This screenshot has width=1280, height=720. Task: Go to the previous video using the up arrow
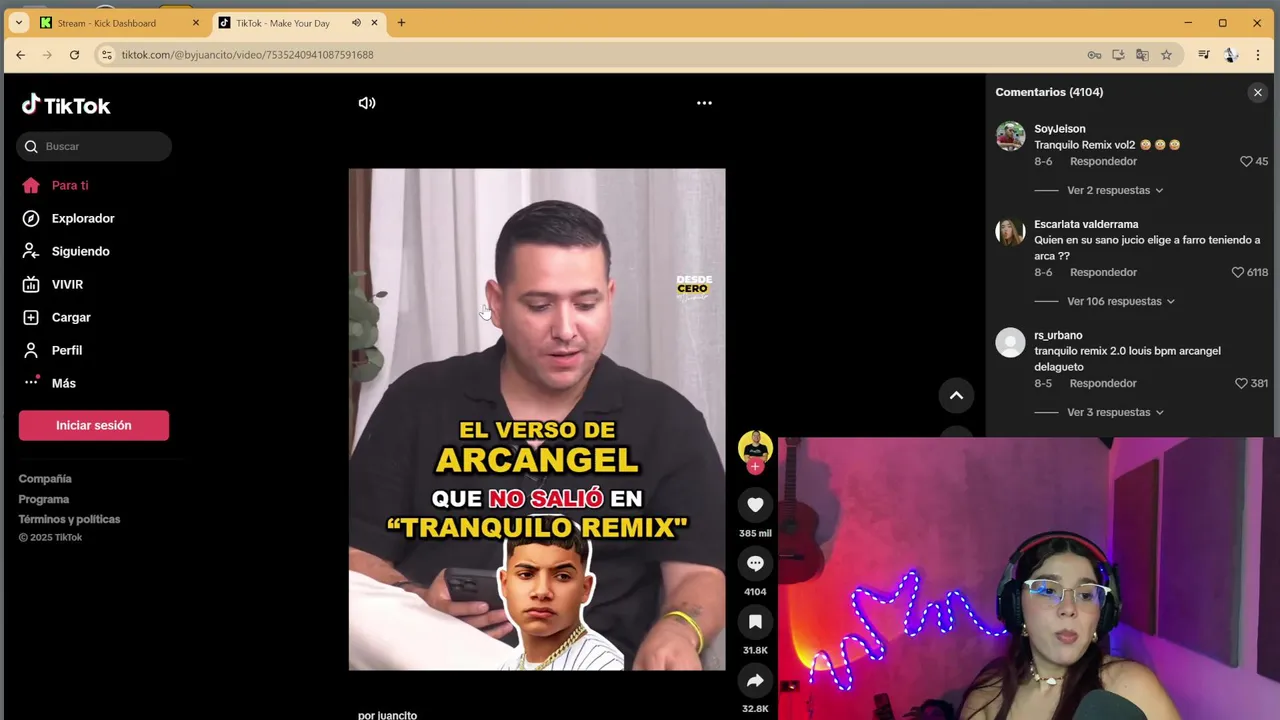(x=956, y=395)
